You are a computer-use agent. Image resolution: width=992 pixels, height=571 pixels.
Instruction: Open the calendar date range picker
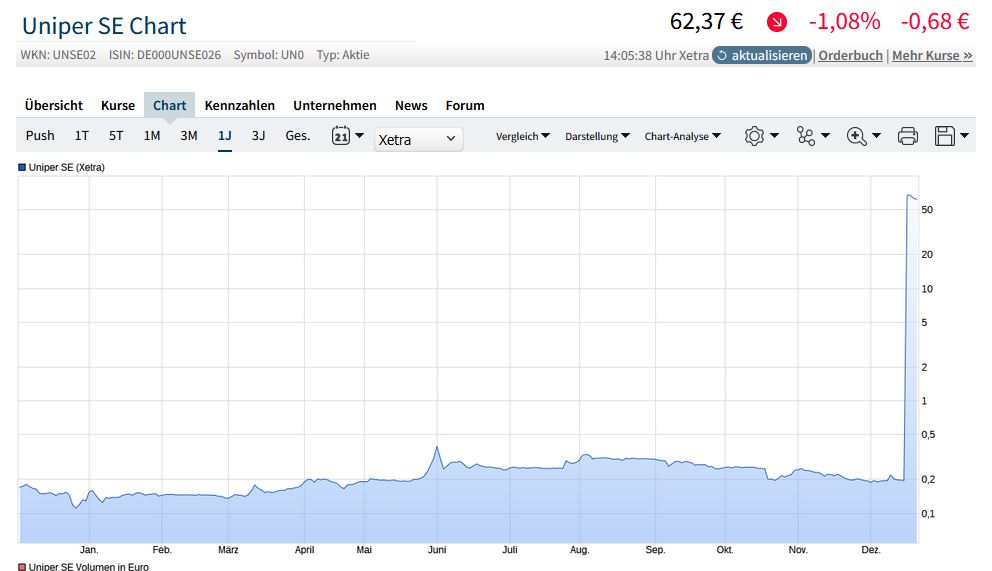[x=341, y=136]
